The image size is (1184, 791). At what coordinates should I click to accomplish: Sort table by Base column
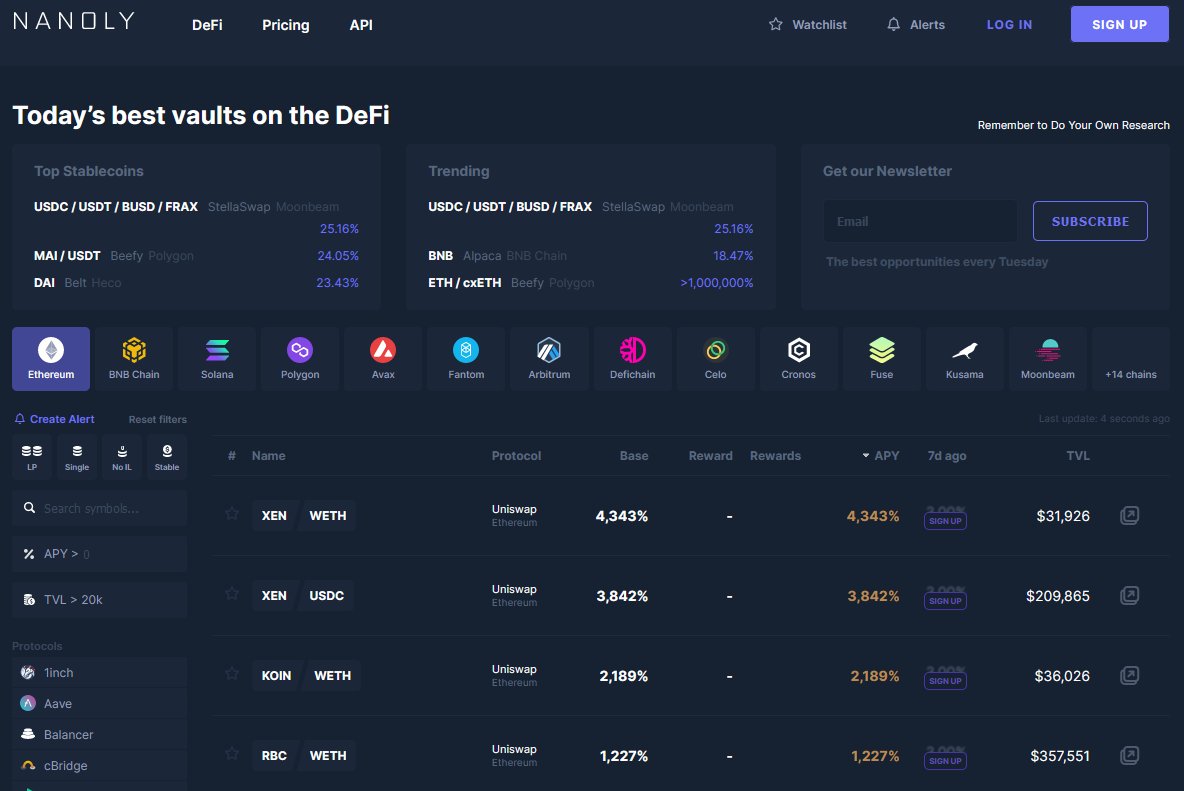click(634, 456)
